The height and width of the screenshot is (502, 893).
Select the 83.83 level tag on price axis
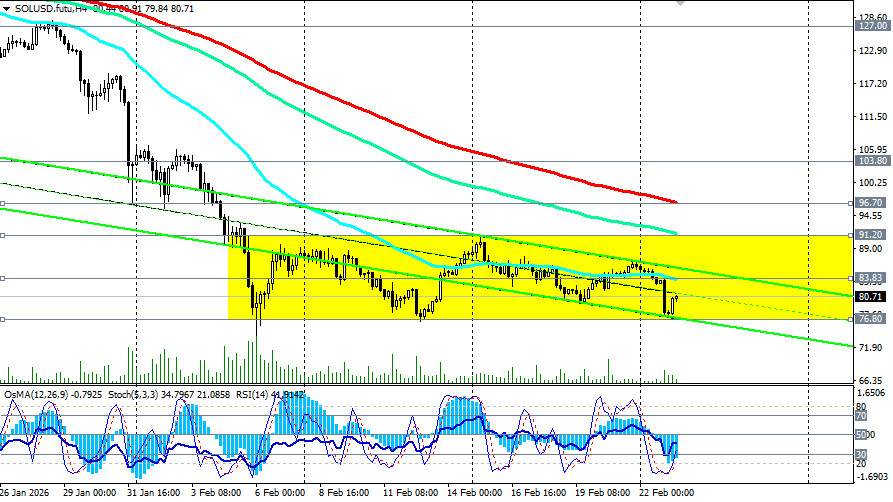[x=872, y=278]
